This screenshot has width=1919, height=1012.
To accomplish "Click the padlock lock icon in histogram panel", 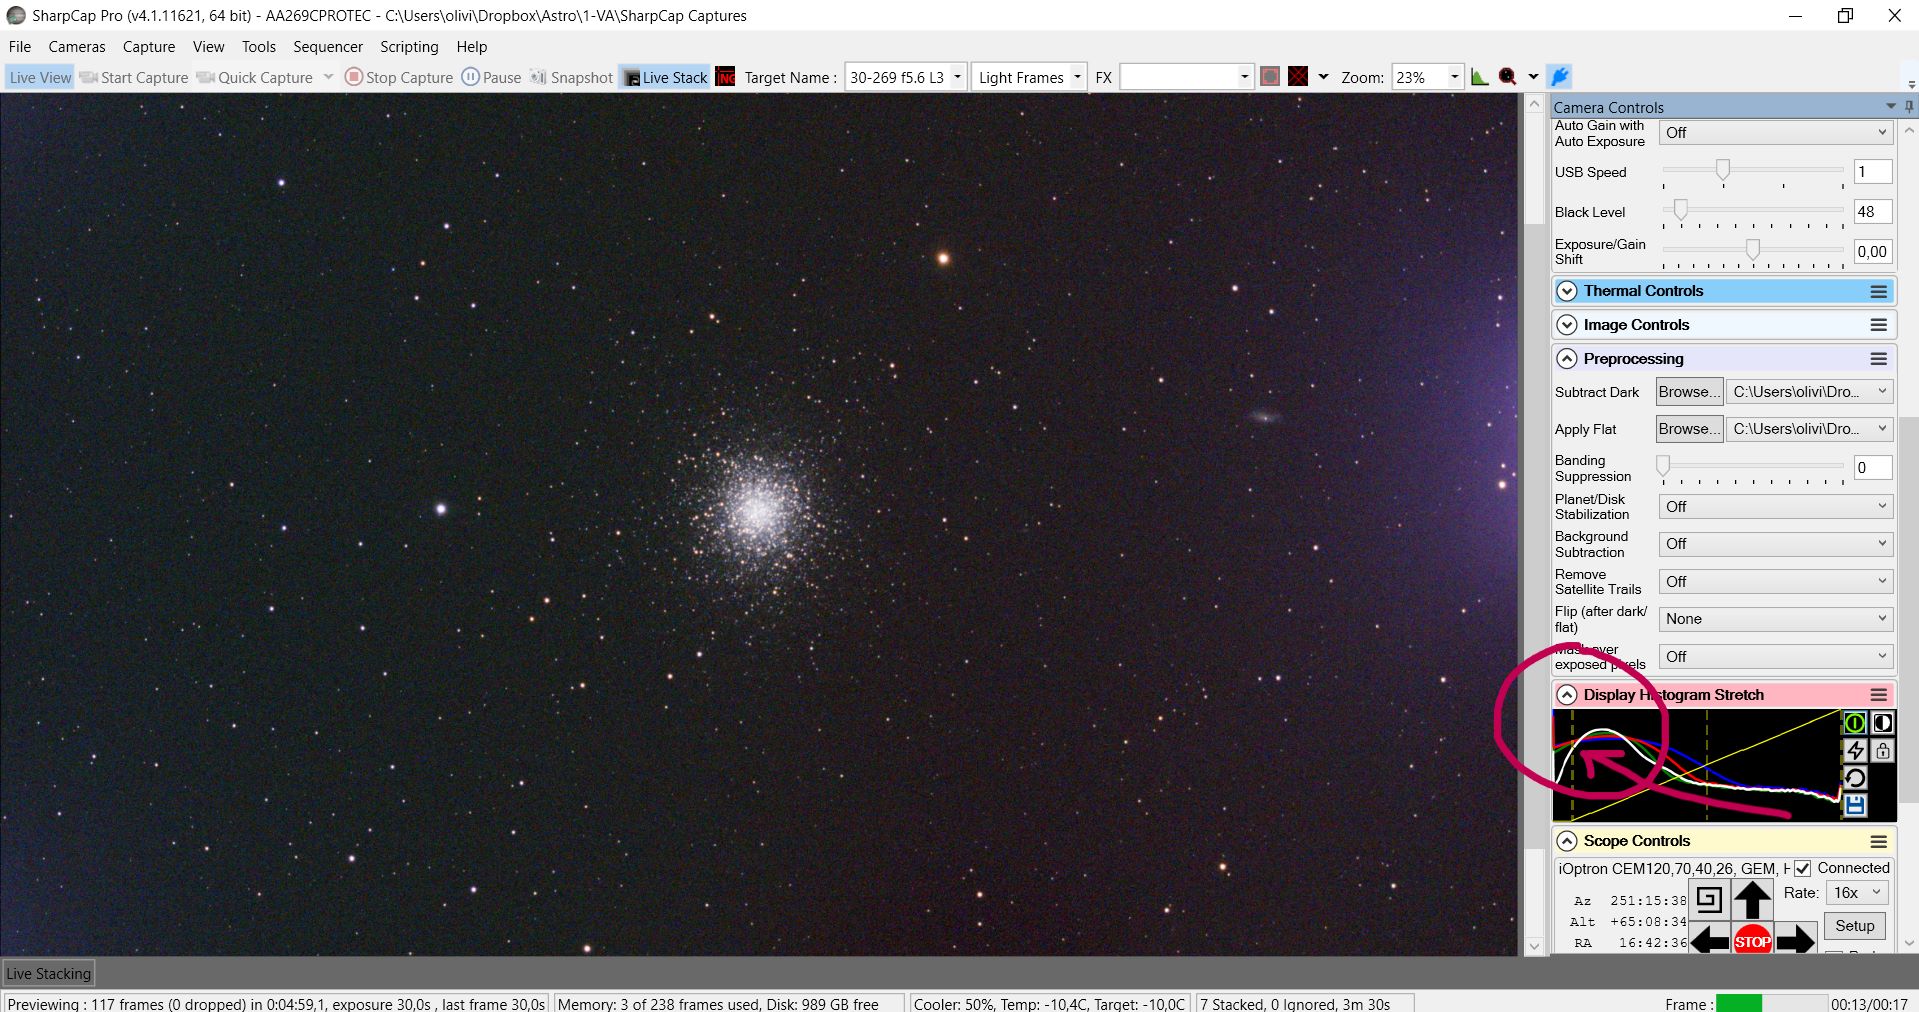I will click(1882, 751).
